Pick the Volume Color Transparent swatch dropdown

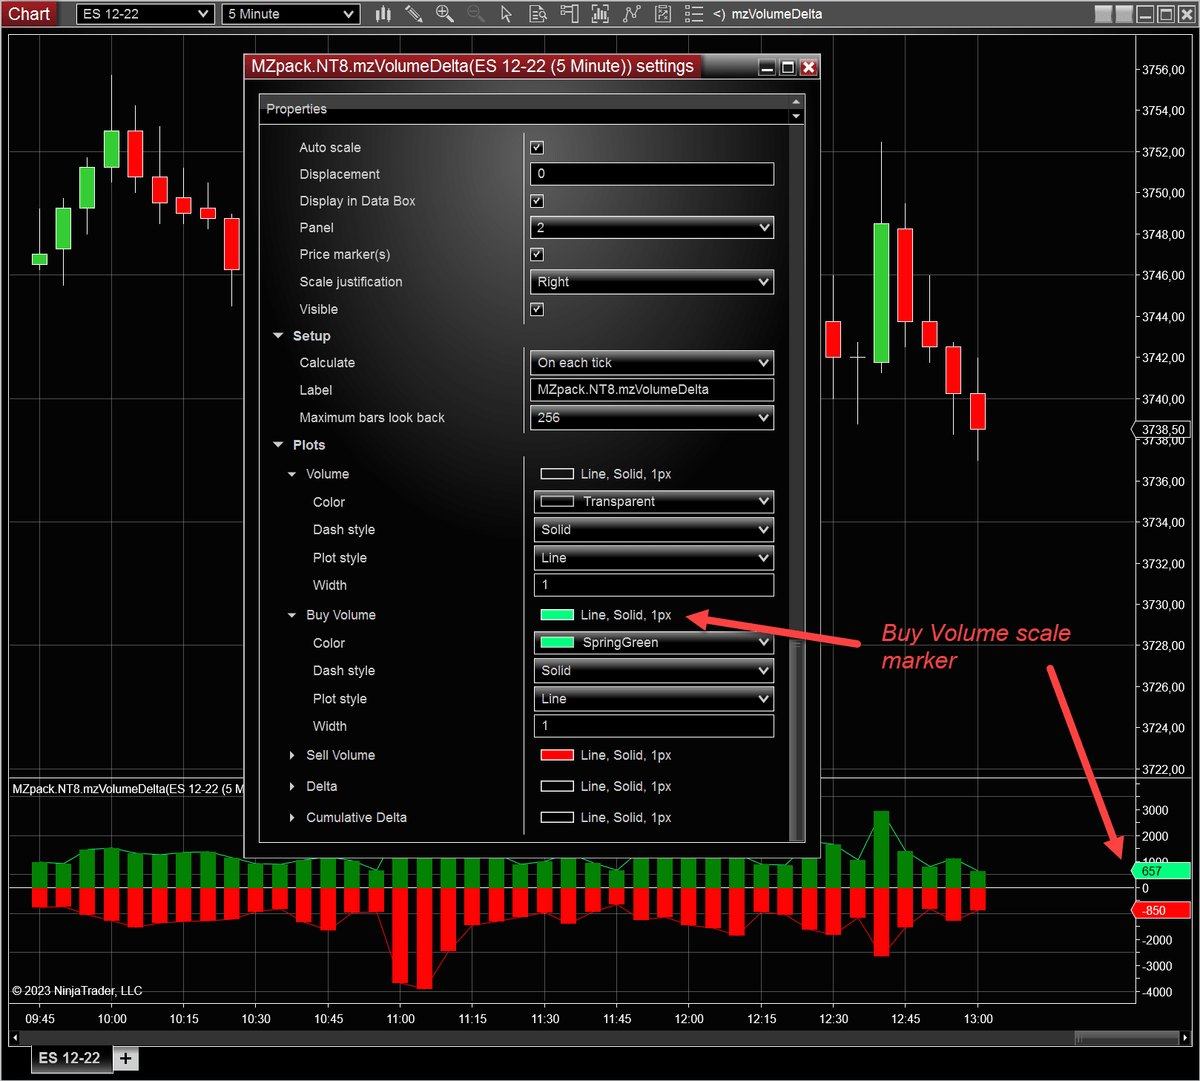(x=654, y=502)
